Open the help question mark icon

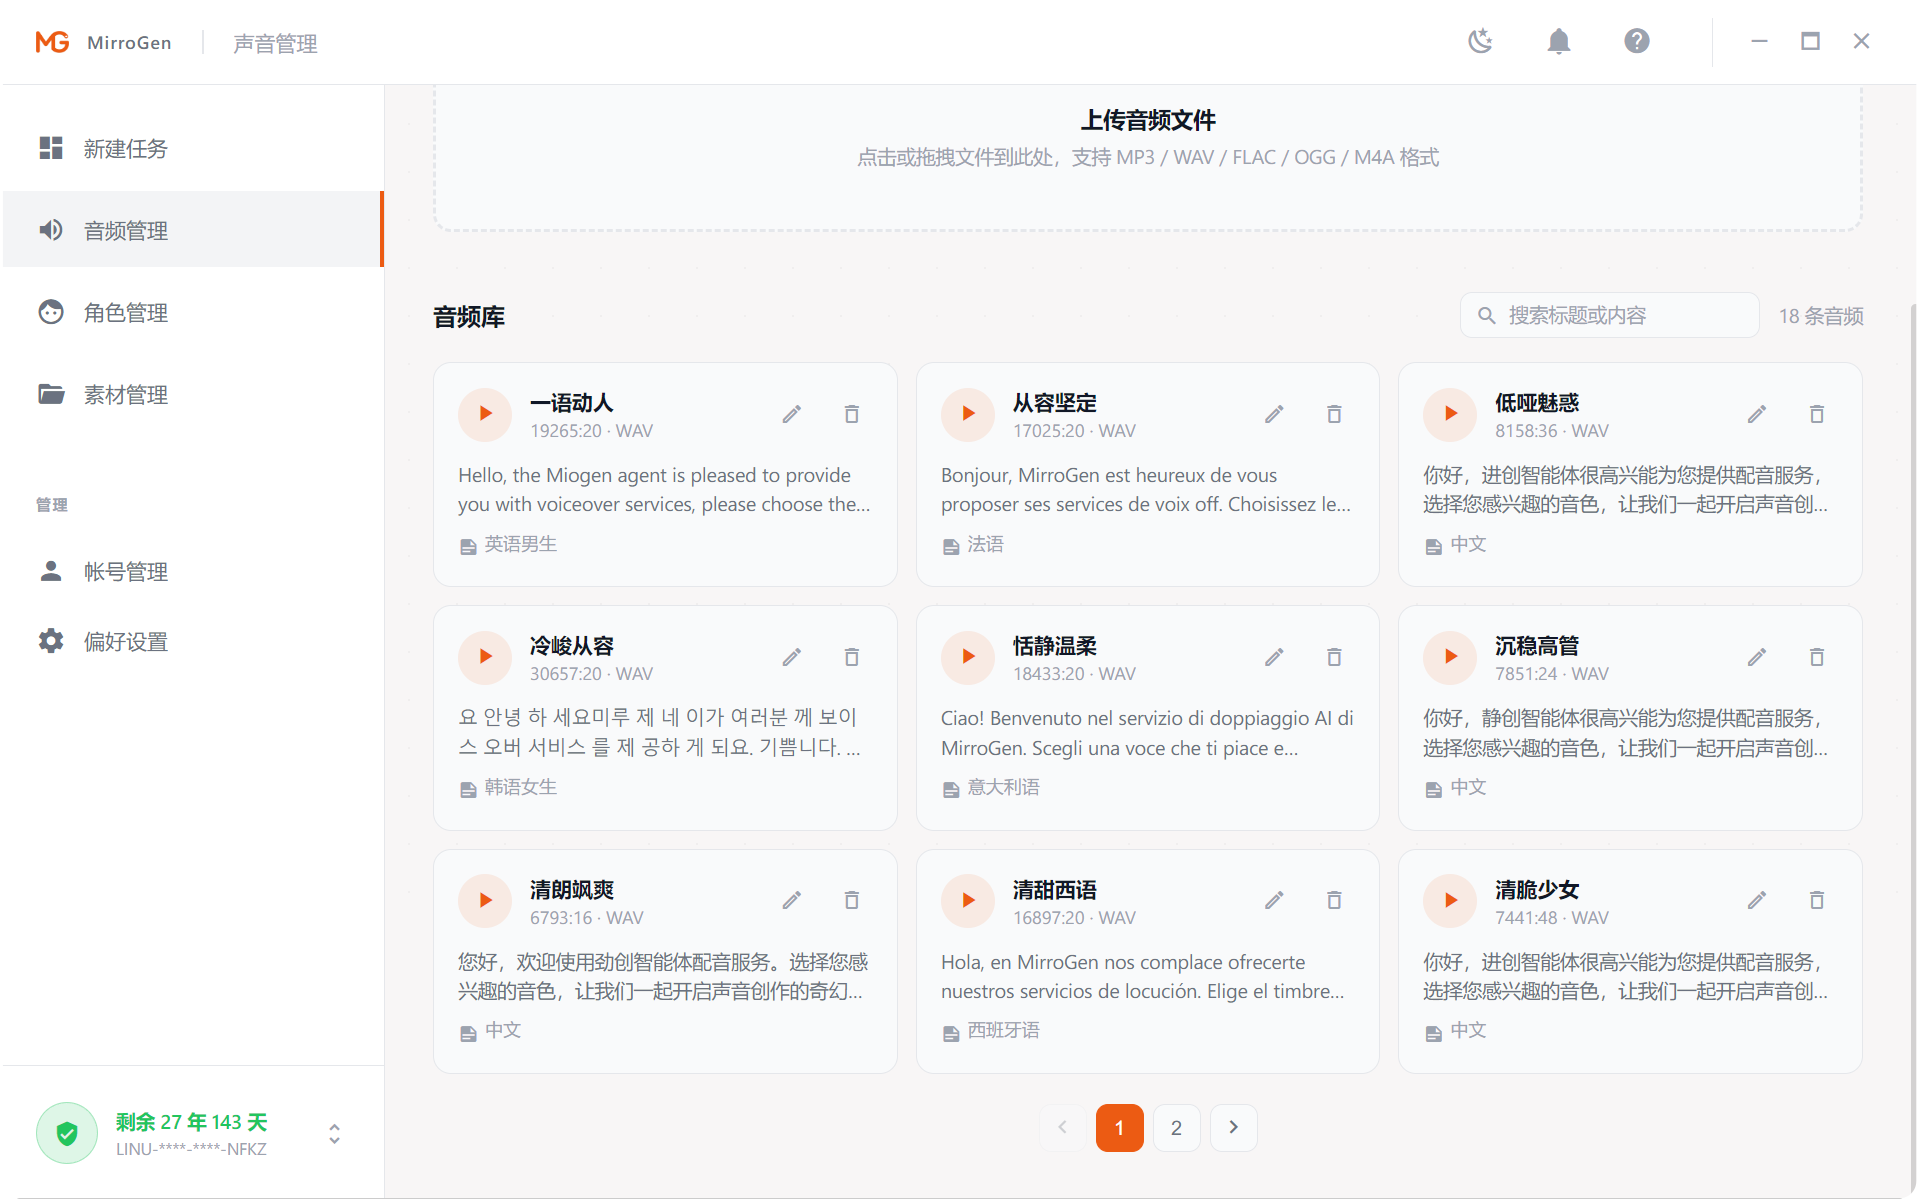point(1636,41)
